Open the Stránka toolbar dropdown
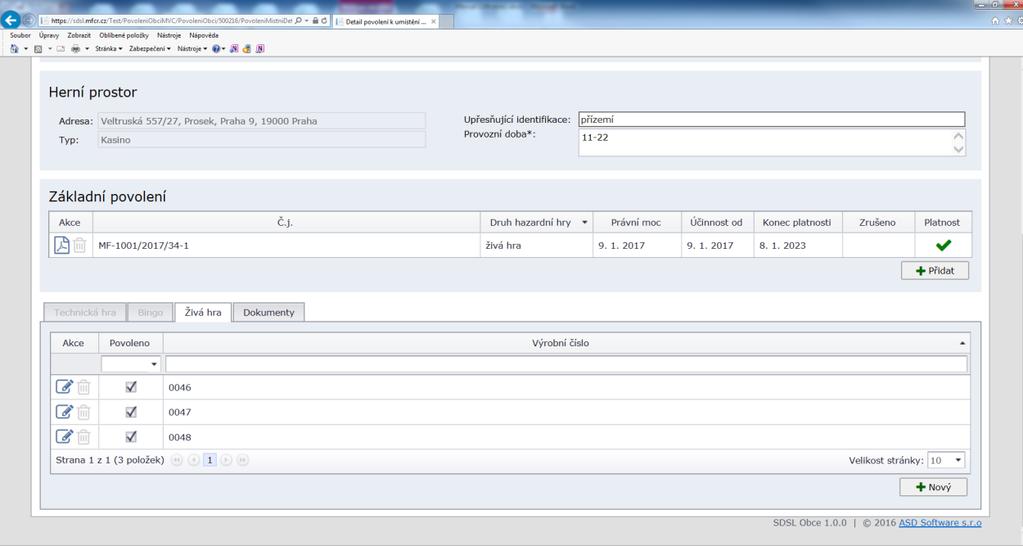This screenshot has width=1023, height=546. click(109, 49)
